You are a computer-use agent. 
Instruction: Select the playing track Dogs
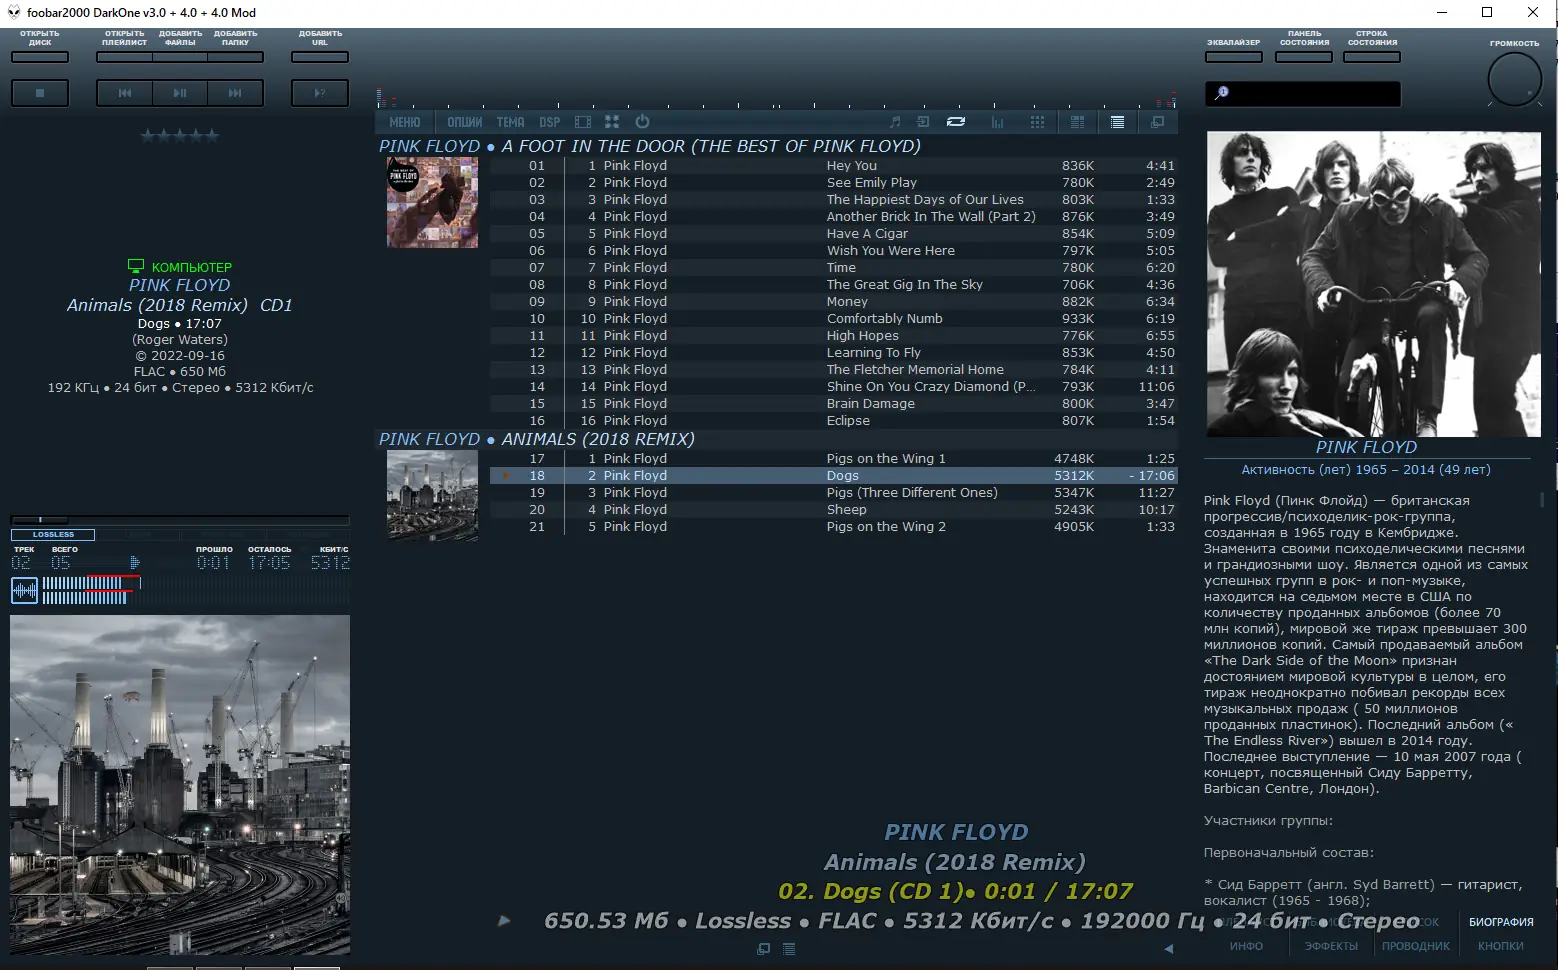click(x=833, y=476)
